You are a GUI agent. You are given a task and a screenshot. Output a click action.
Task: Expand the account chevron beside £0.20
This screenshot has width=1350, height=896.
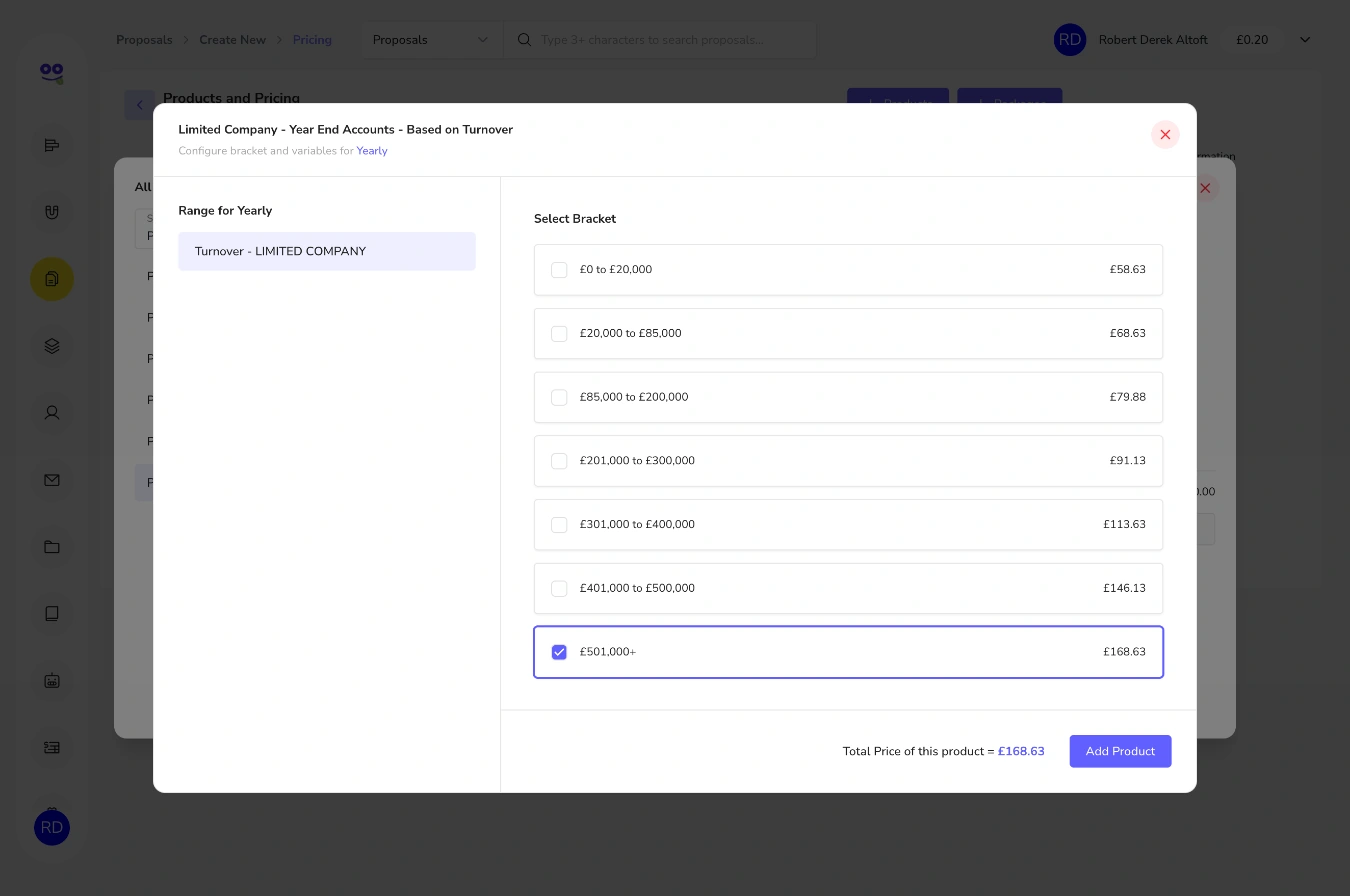pyautogui.click(x=1305, y=40)
